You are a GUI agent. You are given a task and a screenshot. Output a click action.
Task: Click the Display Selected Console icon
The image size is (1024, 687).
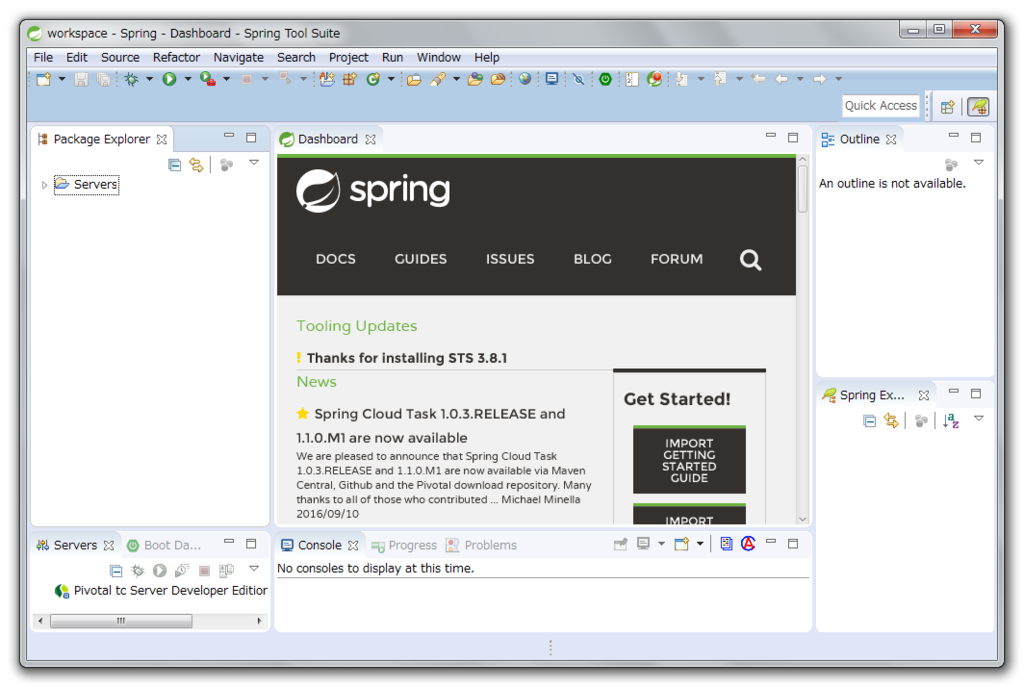(x=643, y=543)
